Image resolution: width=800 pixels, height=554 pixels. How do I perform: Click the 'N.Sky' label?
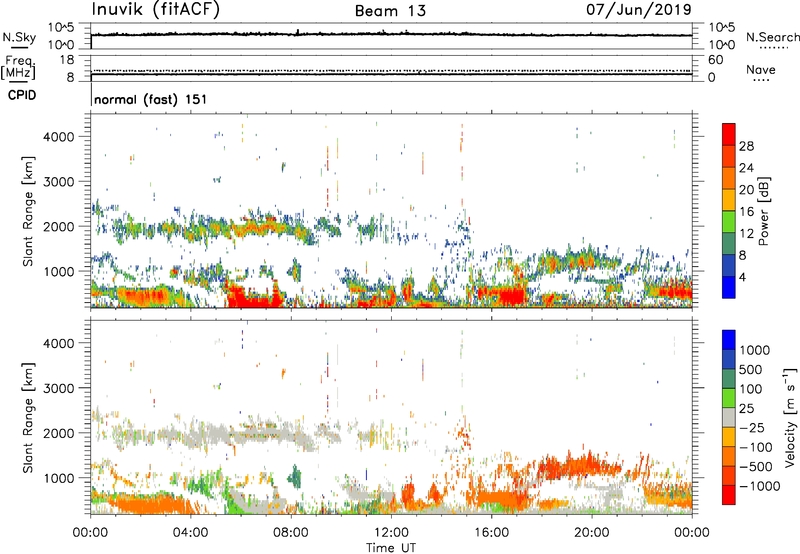click(19, 37)
